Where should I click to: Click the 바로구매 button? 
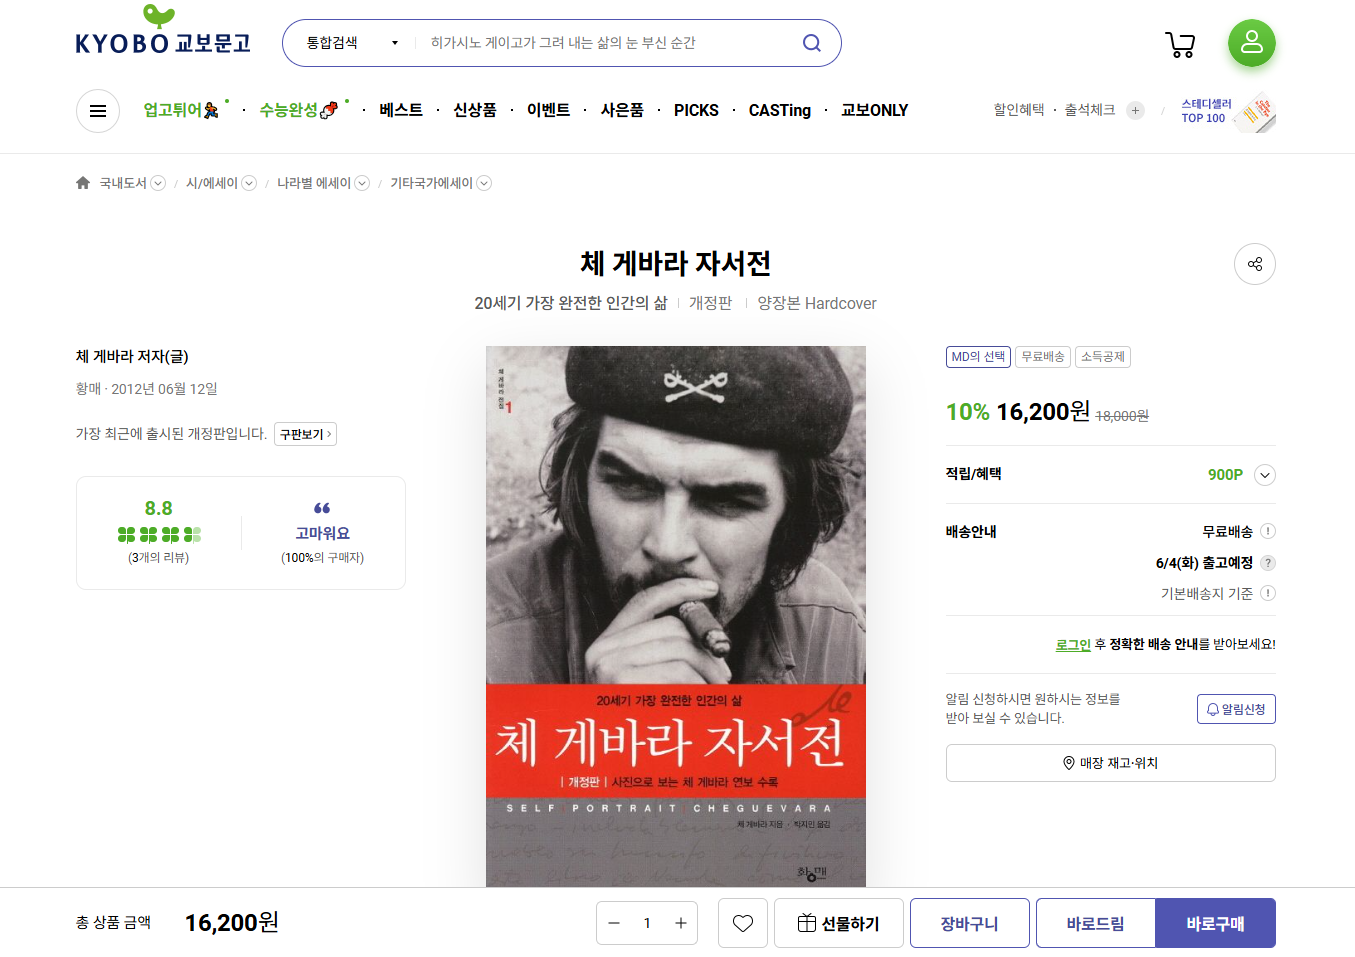[1216, 923]
